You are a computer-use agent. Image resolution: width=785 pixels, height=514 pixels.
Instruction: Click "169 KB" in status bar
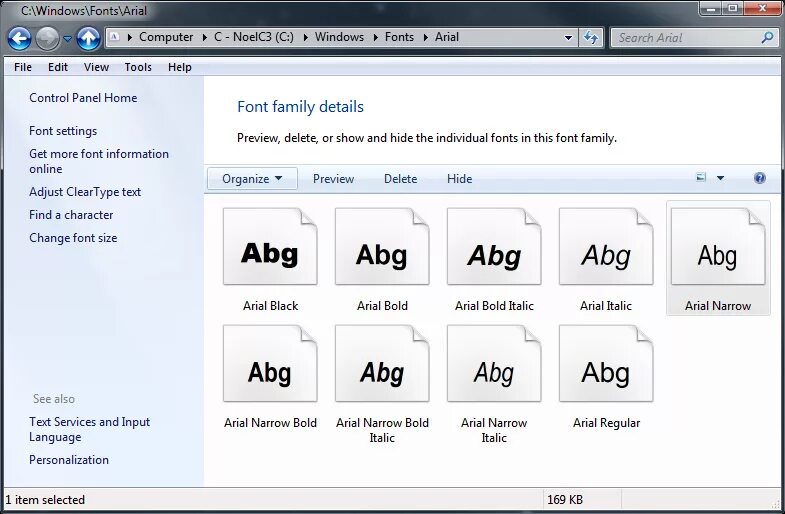pos(565,499)
